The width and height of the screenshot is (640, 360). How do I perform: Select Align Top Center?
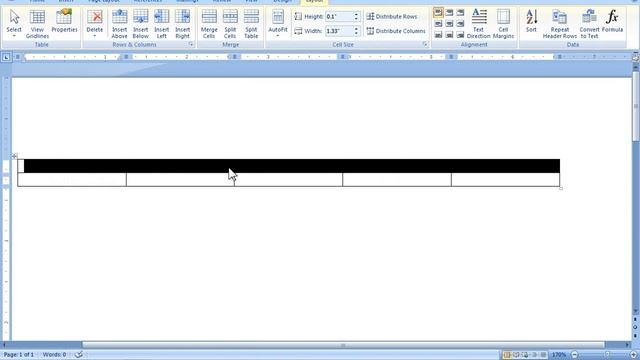click(x=449, y=13)
